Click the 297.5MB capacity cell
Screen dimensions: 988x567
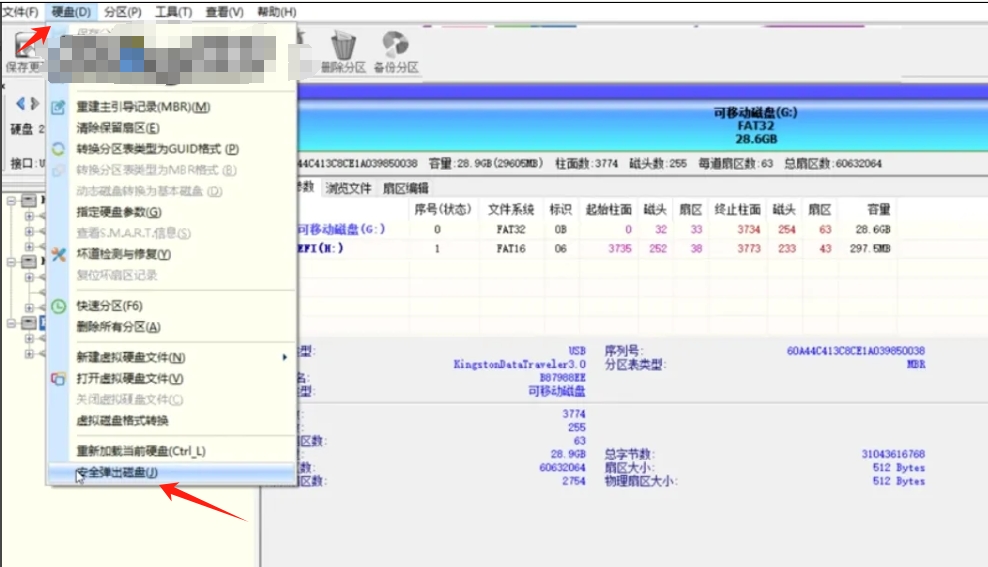tap(870, 249)
